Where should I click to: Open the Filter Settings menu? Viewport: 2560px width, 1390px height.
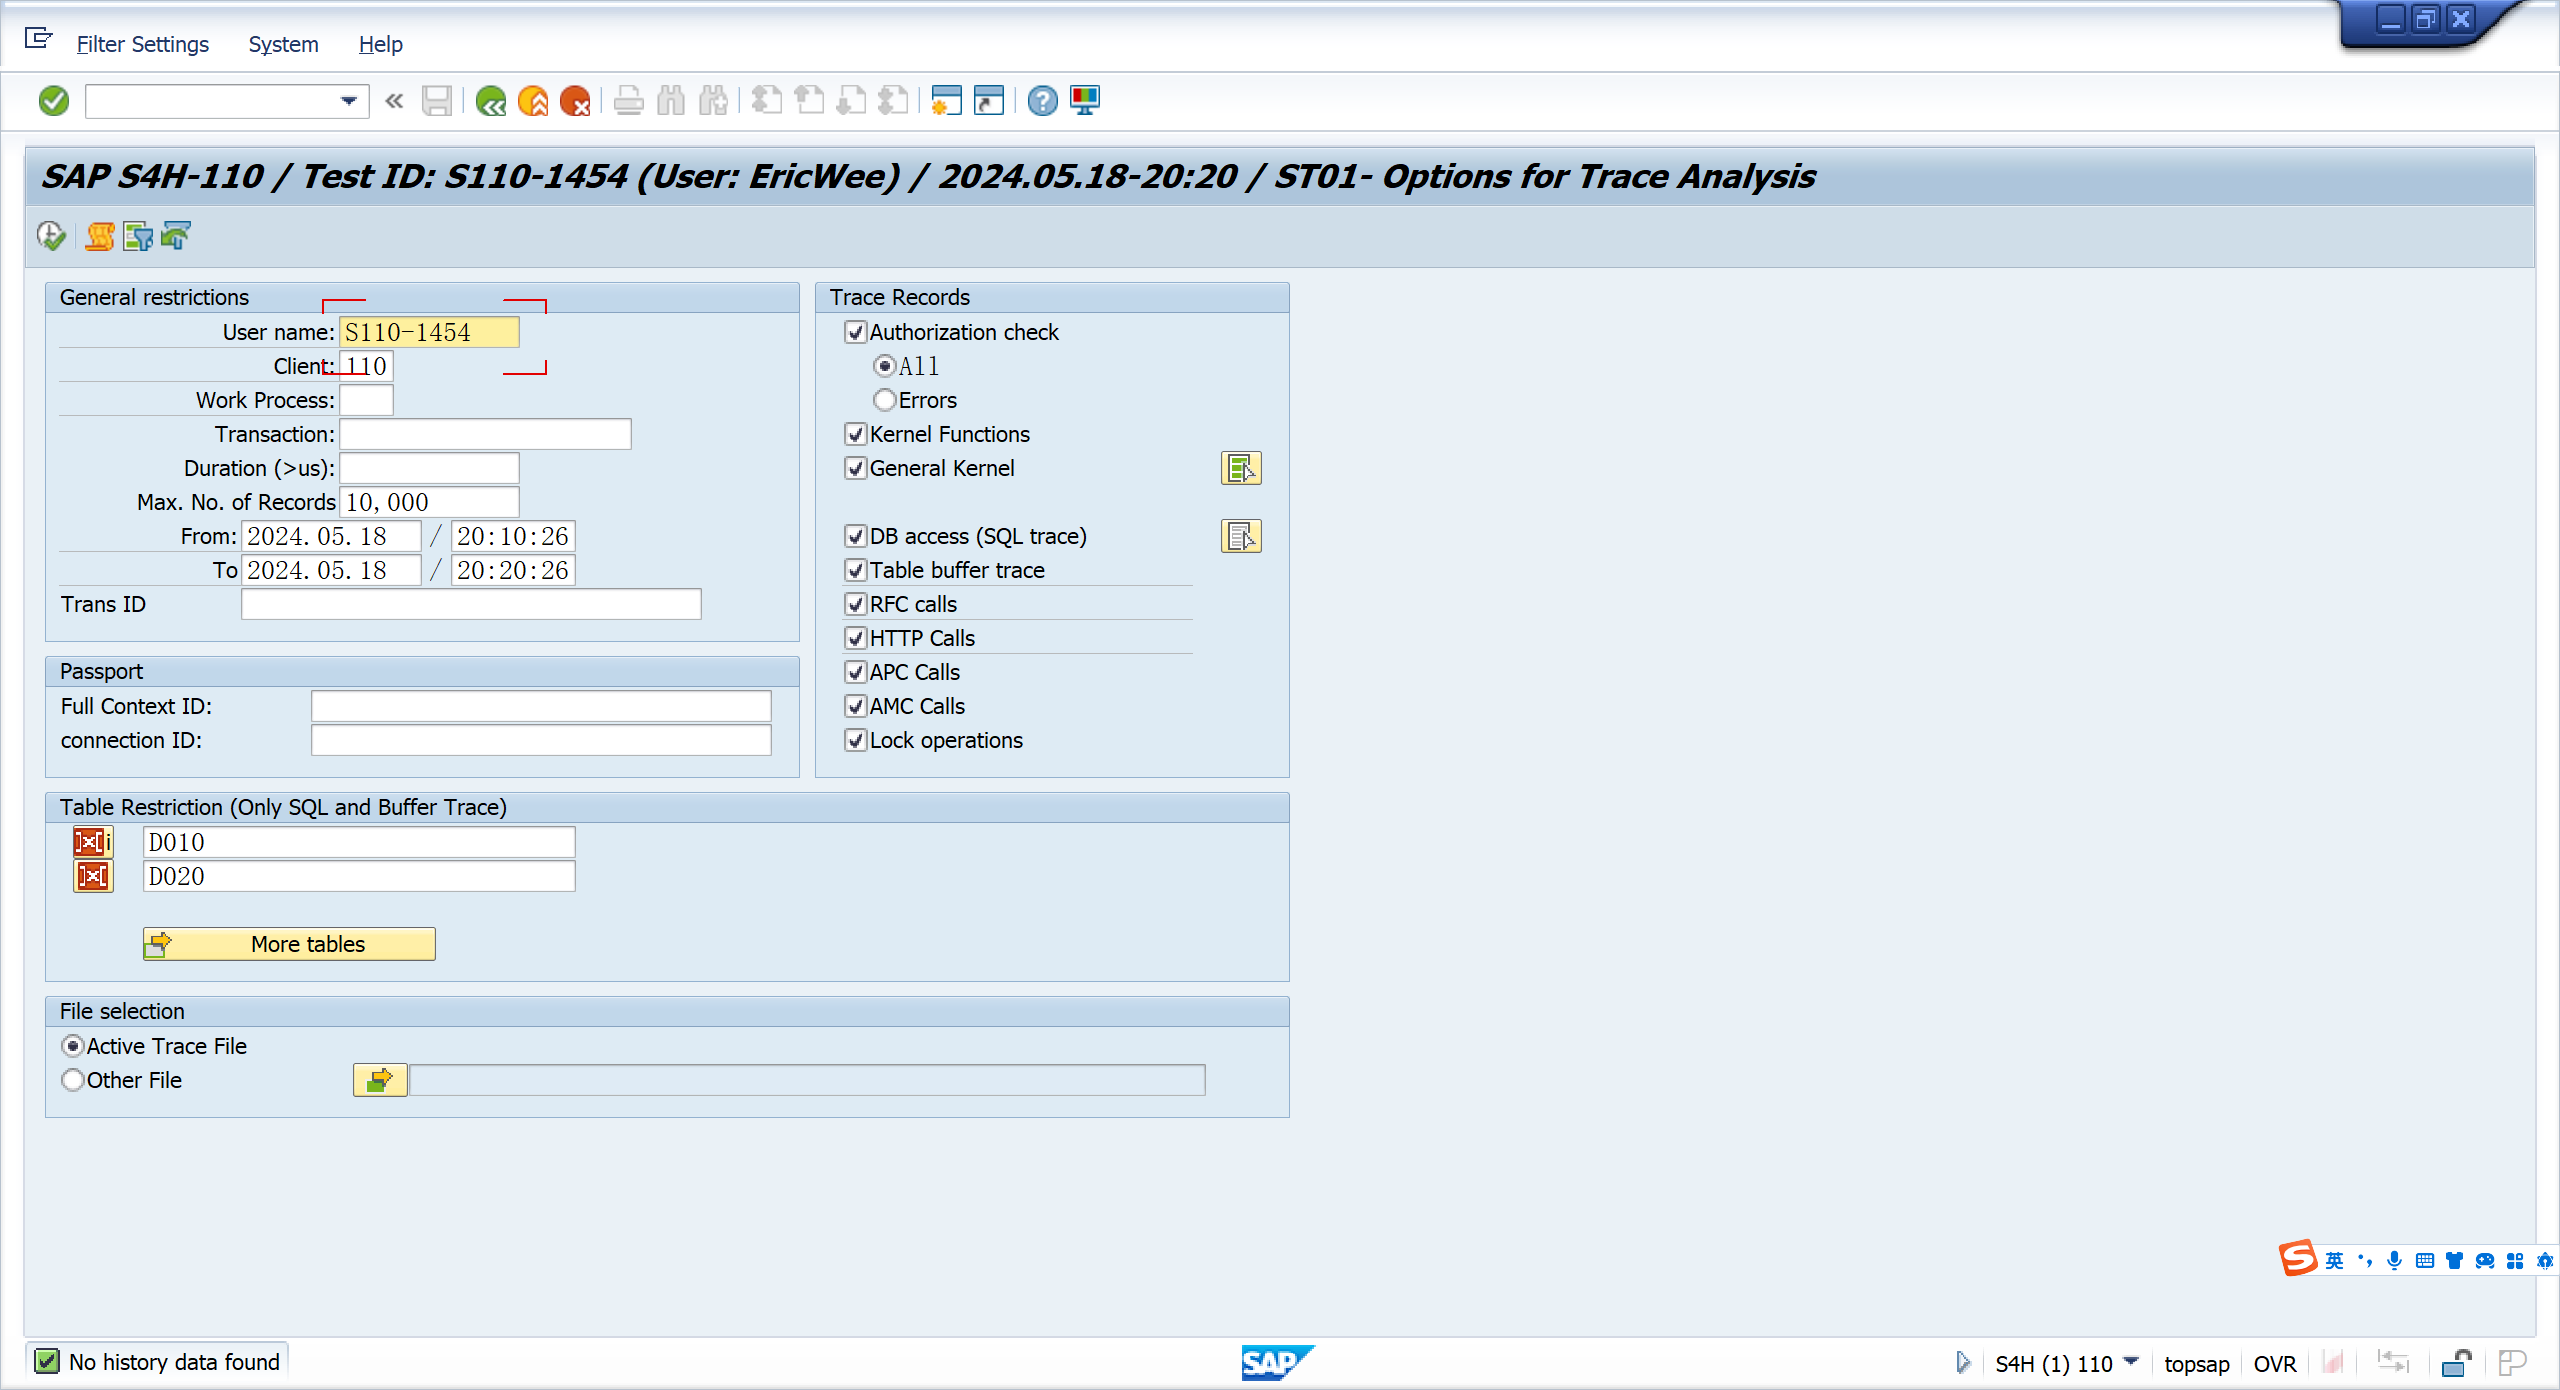pyautogui.click(x=143, y=44)
